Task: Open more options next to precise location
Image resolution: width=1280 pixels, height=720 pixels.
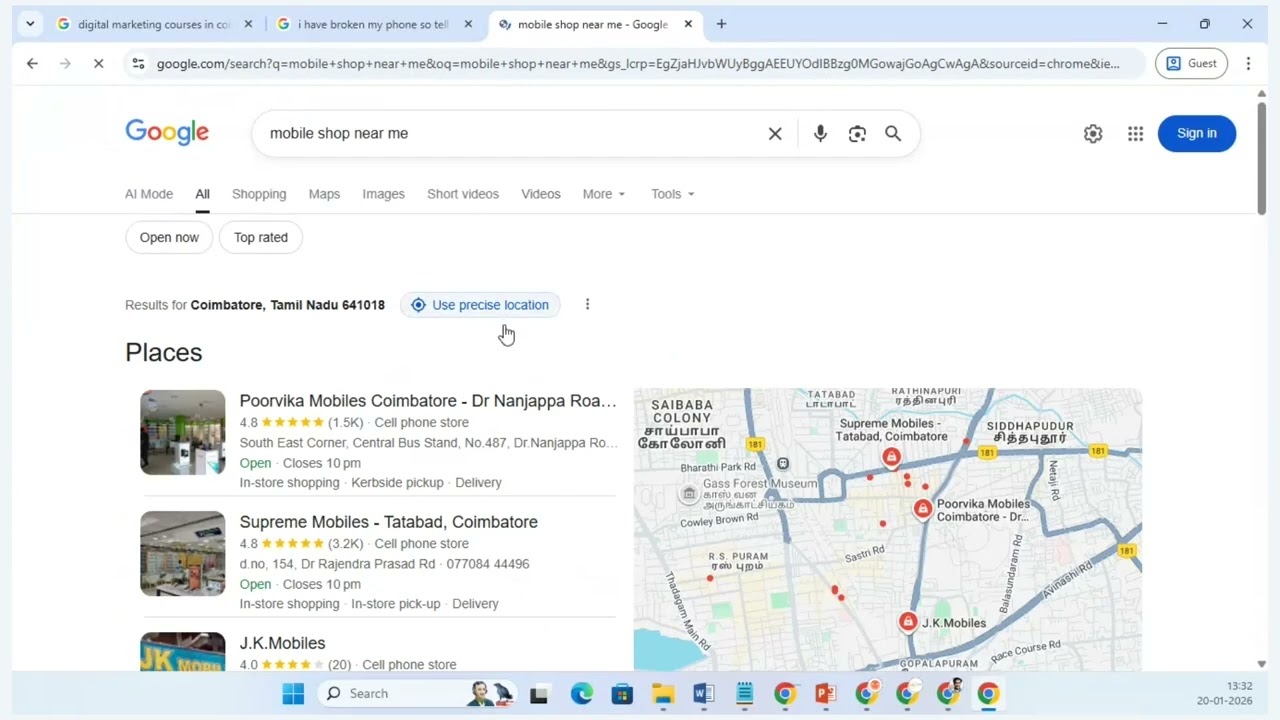Action: (x=587, y=305)
